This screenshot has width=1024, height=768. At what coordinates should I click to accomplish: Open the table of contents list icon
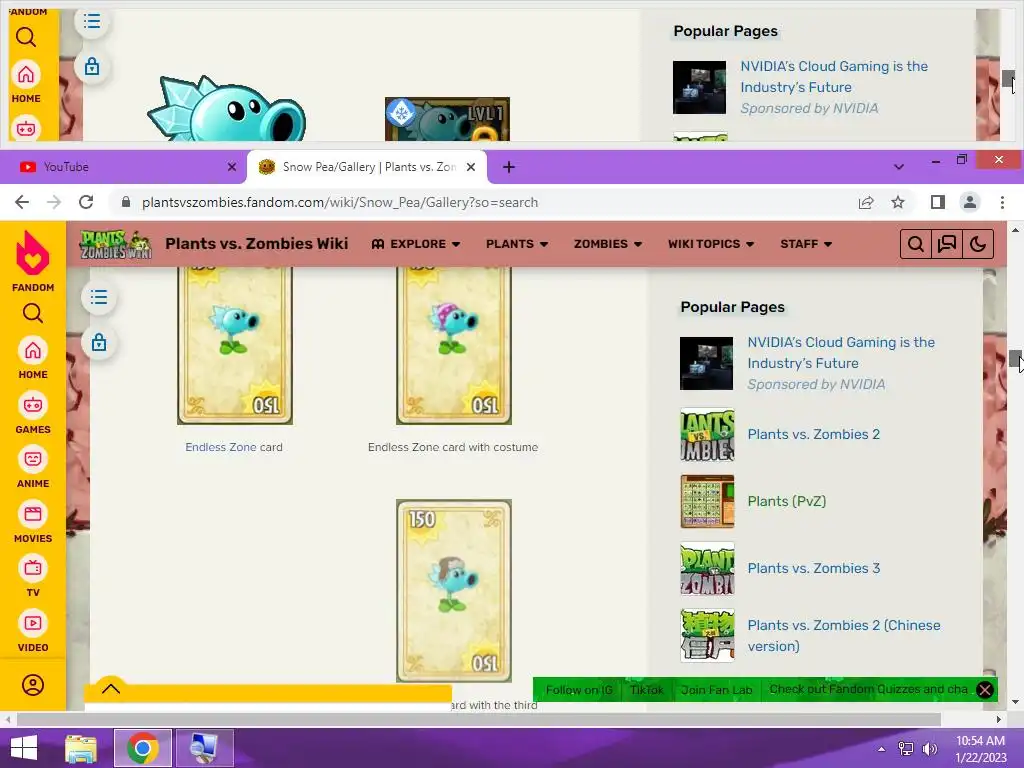[99, 298]
